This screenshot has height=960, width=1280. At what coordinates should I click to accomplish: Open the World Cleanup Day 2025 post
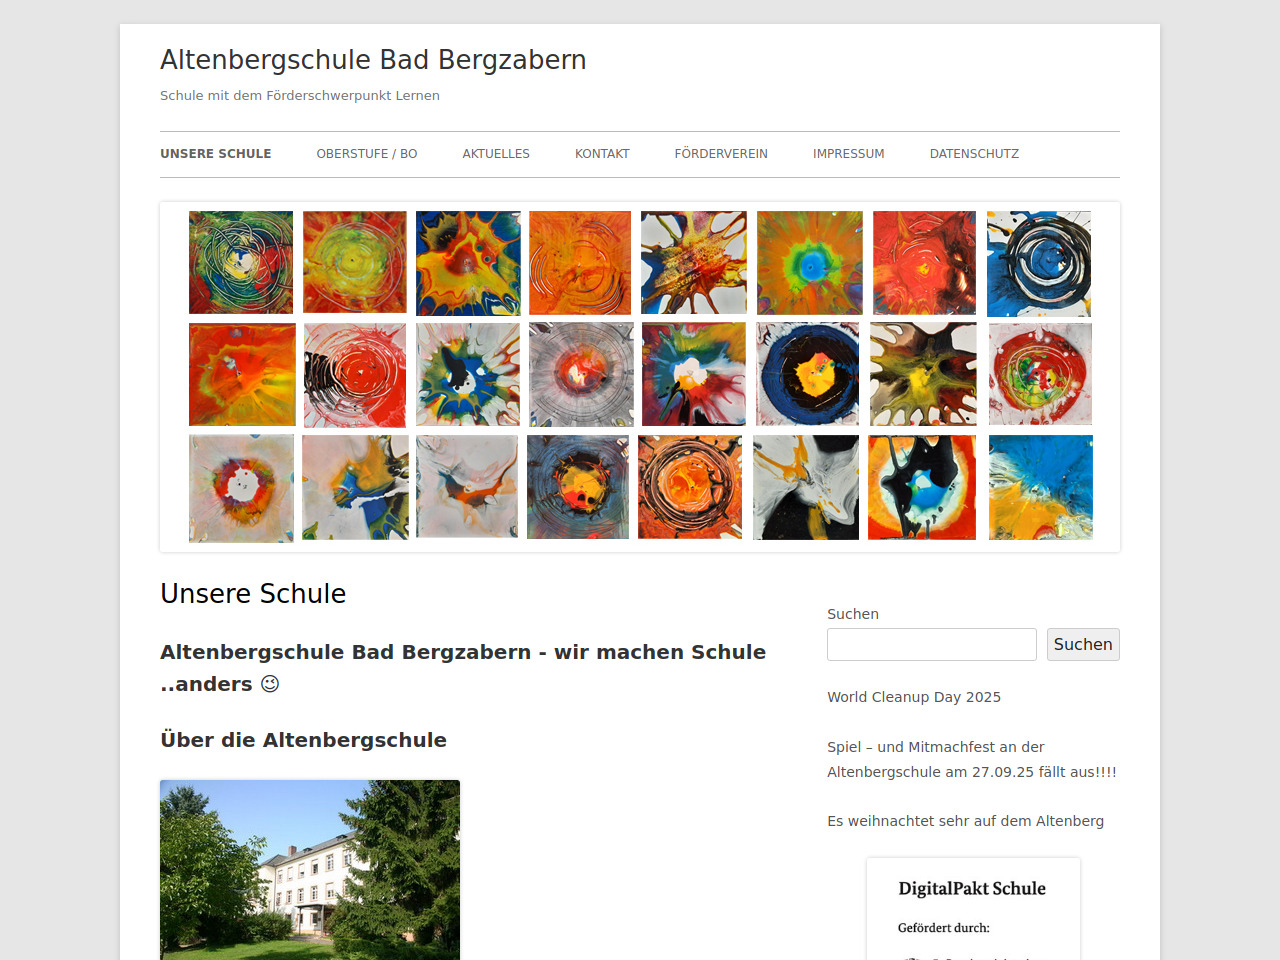(x=914, y=697)
